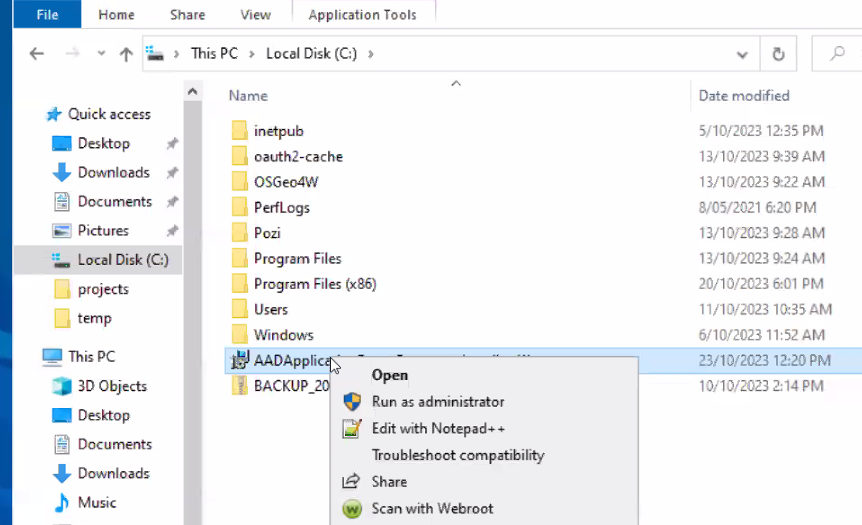Open the address bar history dropdown
This screenshot has height=525, width=862.
(x=742, y=54)
